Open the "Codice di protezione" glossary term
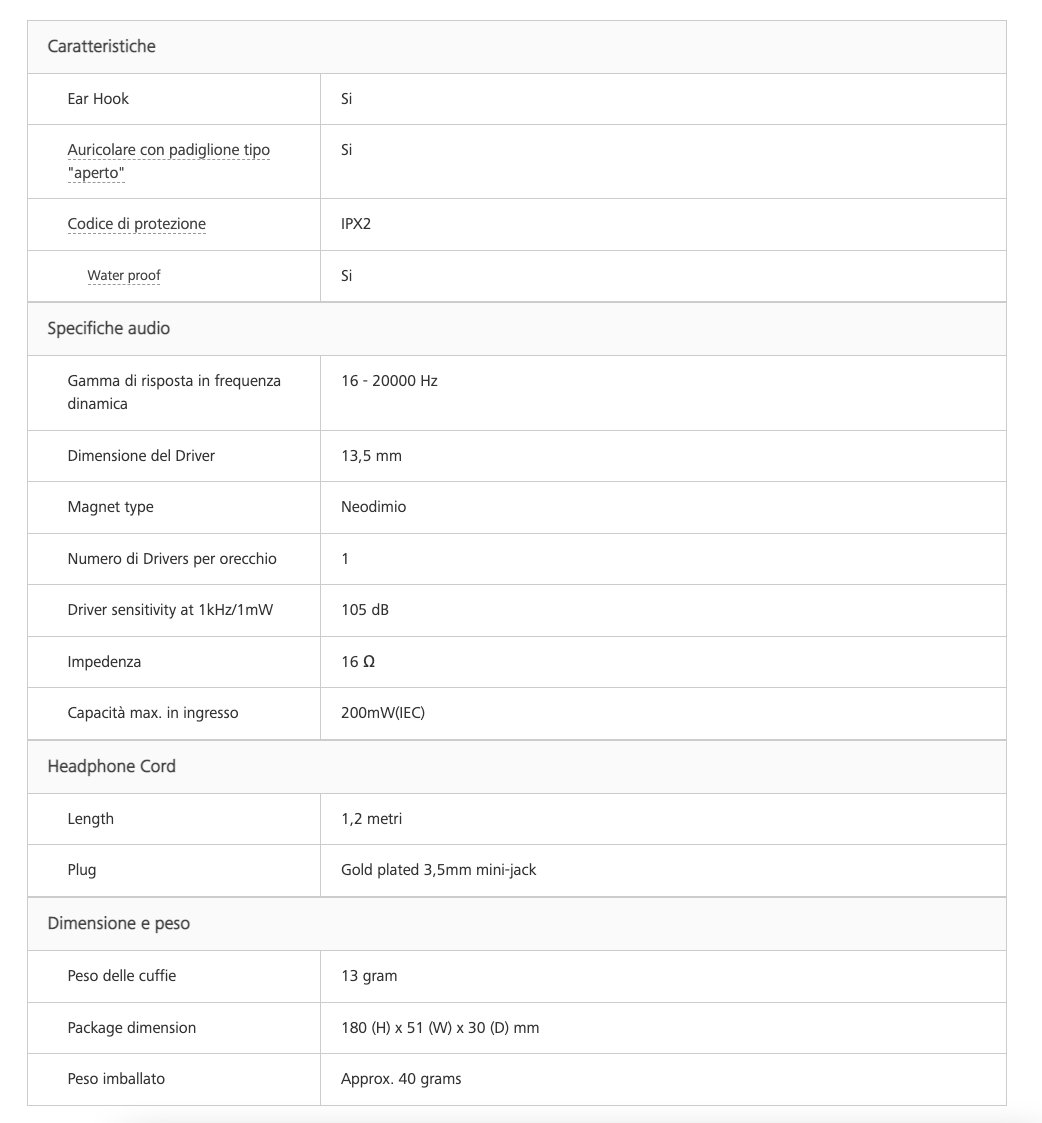This screenshot has width=1042, height=1123. [x=136, y=224]
